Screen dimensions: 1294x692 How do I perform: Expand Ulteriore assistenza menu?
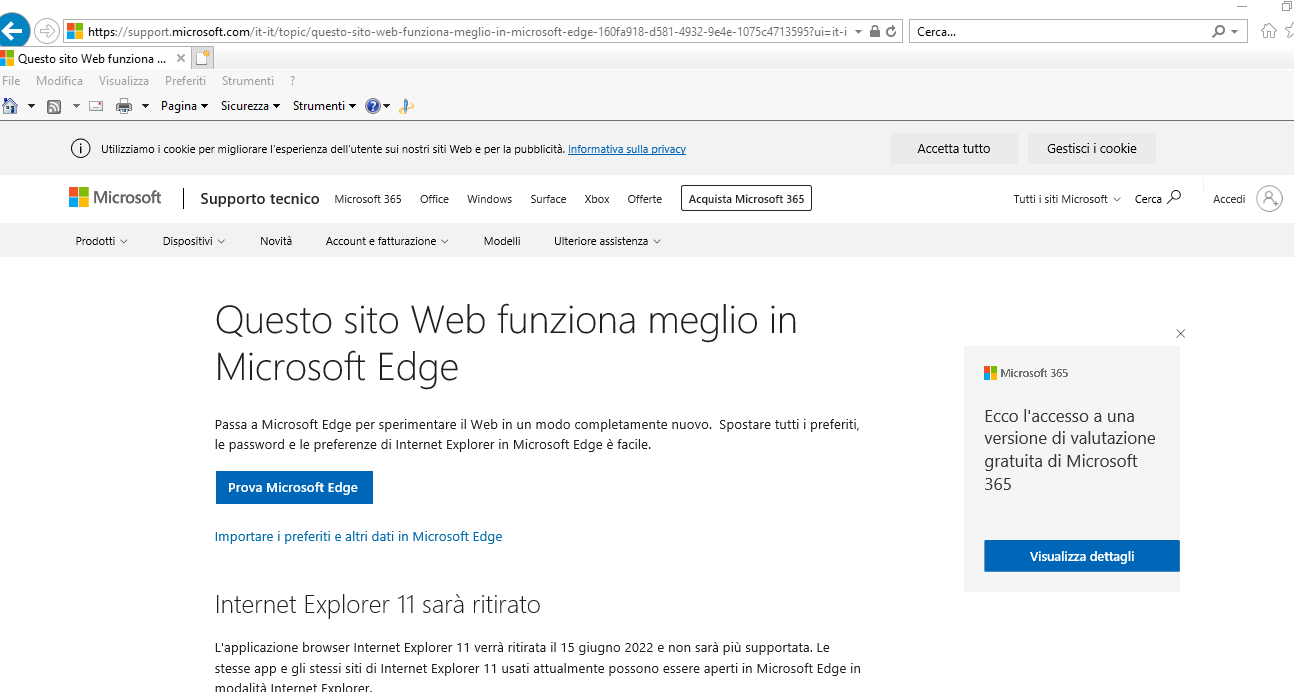[607, 241]
